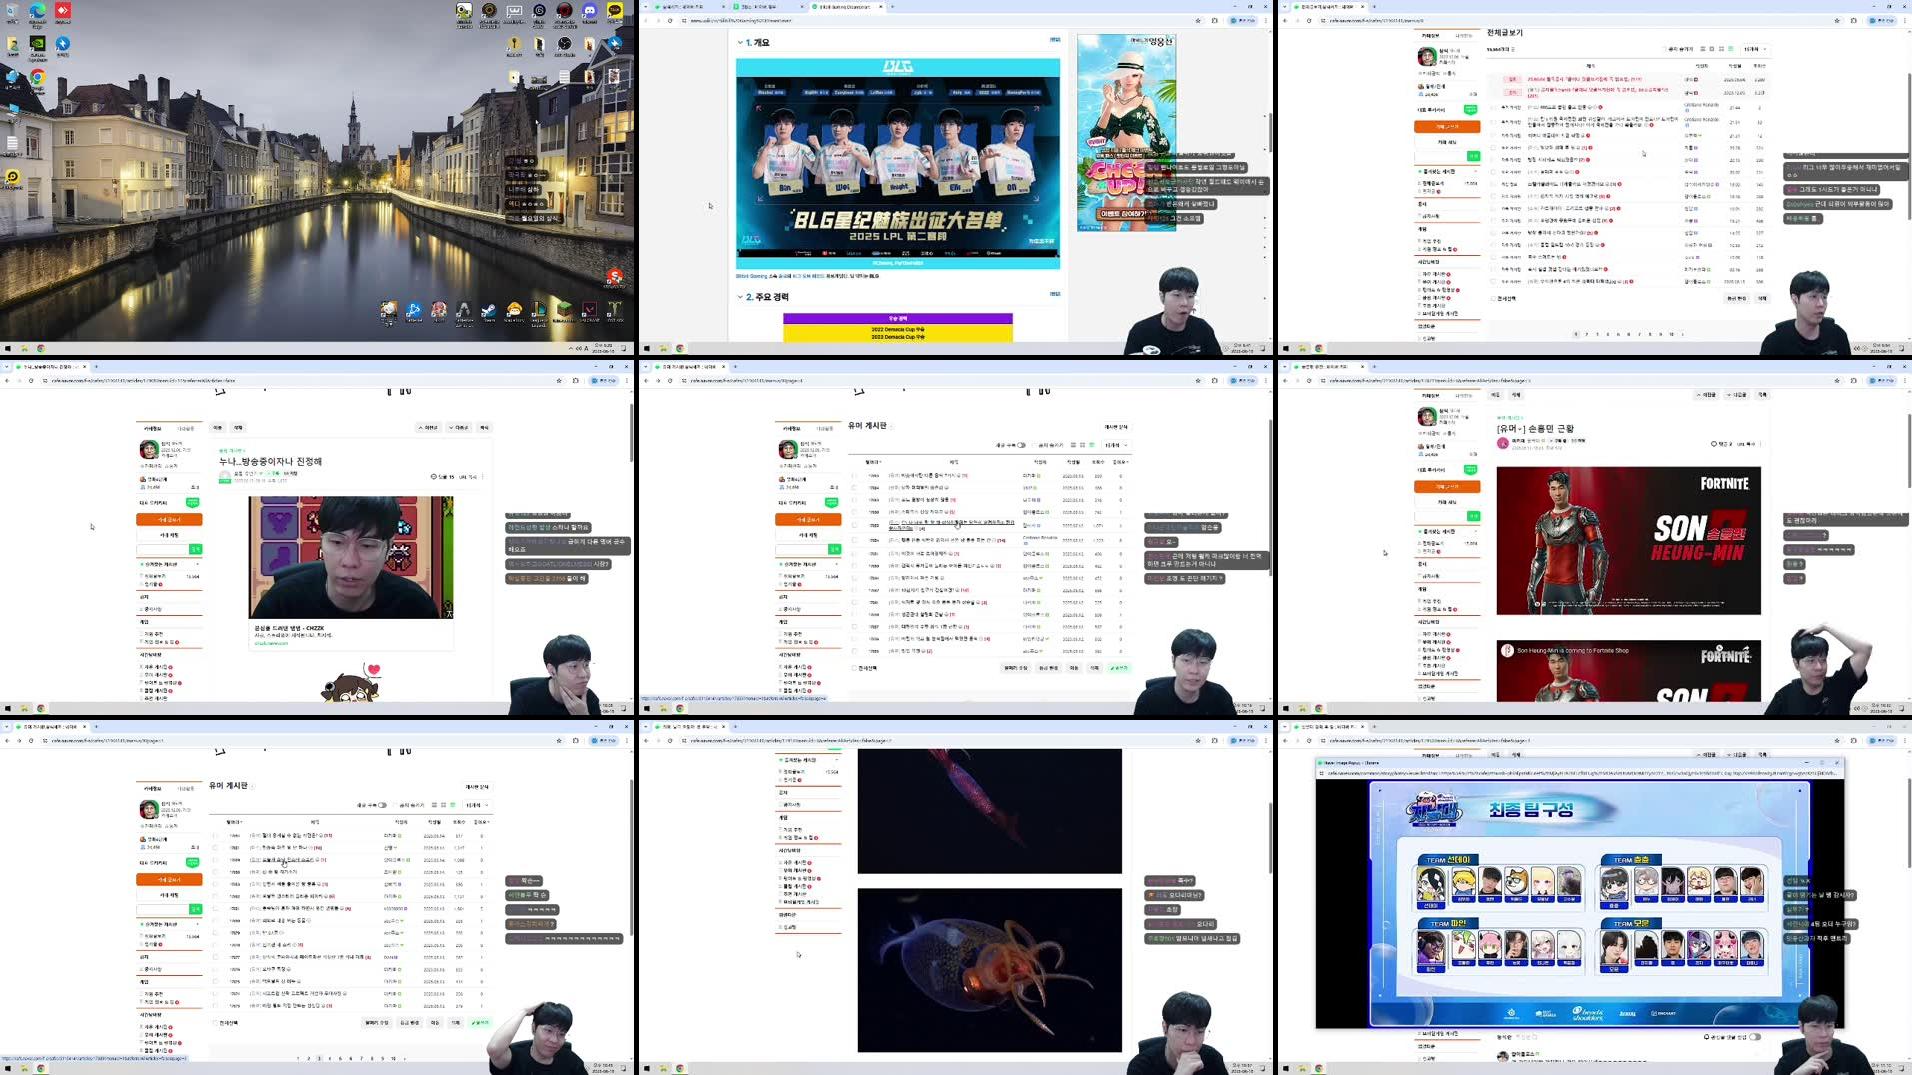The width and height of the screenshot is (1912, 1075).
Task: Click 글쓰기 button in 유머 게시판 with page numbers
Action: (480, 1022)
